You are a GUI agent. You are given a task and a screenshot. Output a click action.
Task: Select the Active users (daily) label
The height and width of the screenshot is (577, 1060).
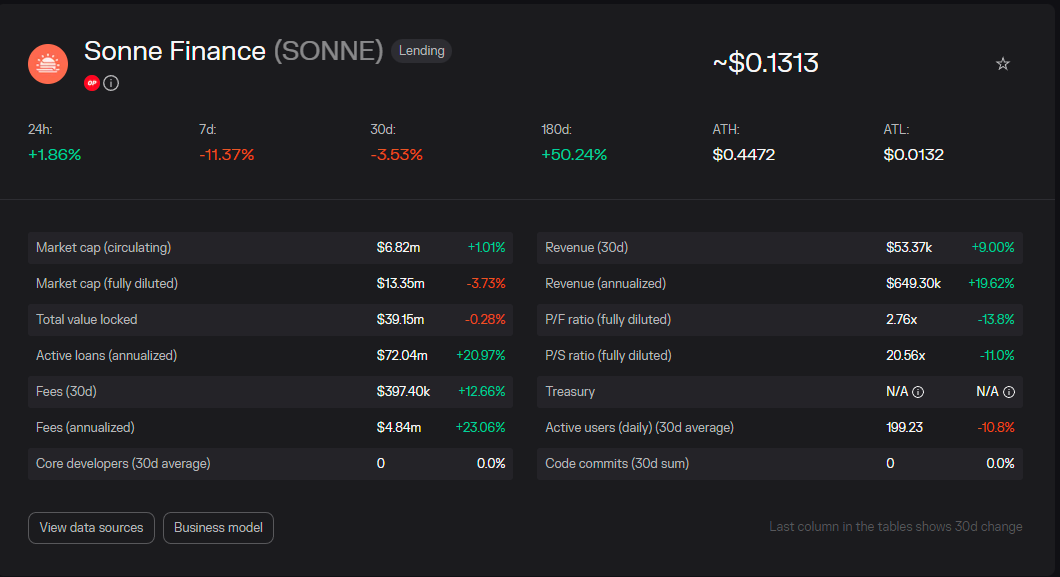(640, 428)
